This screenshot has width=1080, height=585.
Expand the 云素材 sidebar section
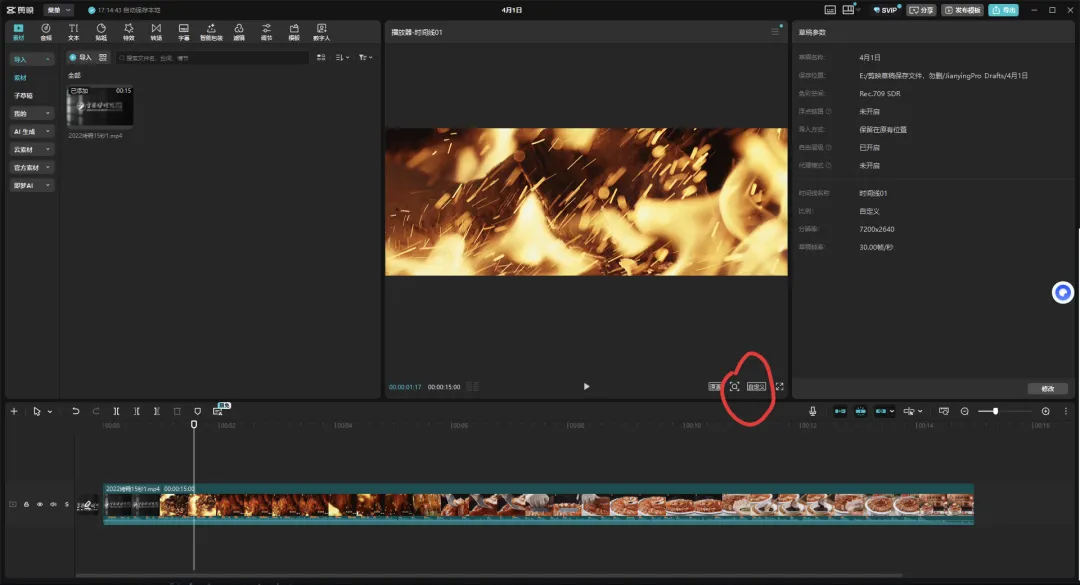click(x=31, y=149)
